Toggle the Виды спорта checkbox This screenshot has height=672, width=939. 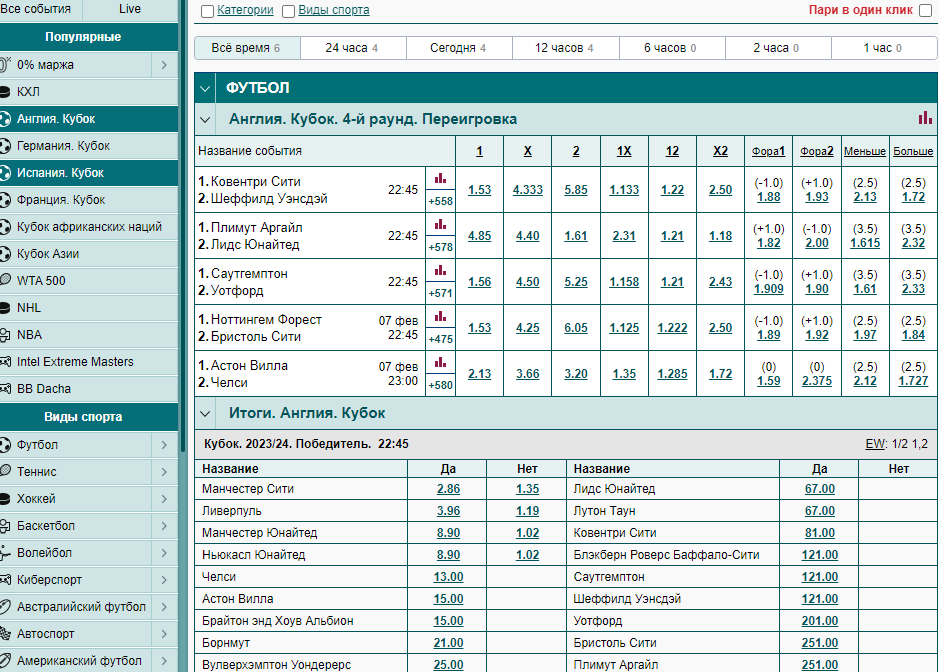point(288,11)
